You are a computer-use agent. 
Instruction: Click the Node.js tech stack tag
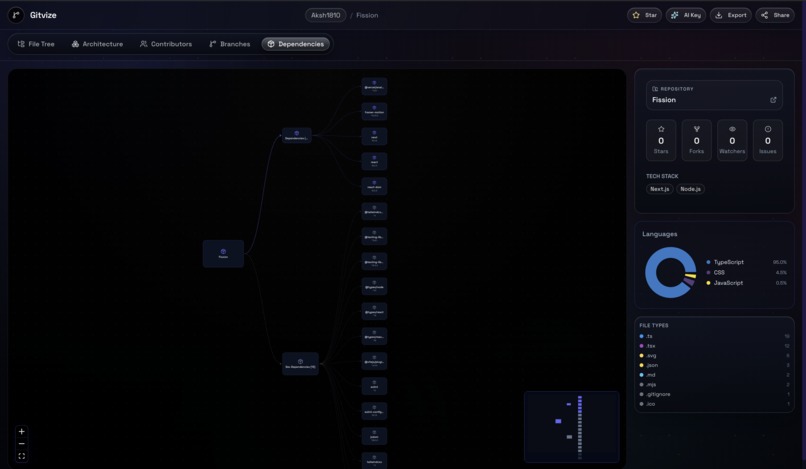click(690, 189)
